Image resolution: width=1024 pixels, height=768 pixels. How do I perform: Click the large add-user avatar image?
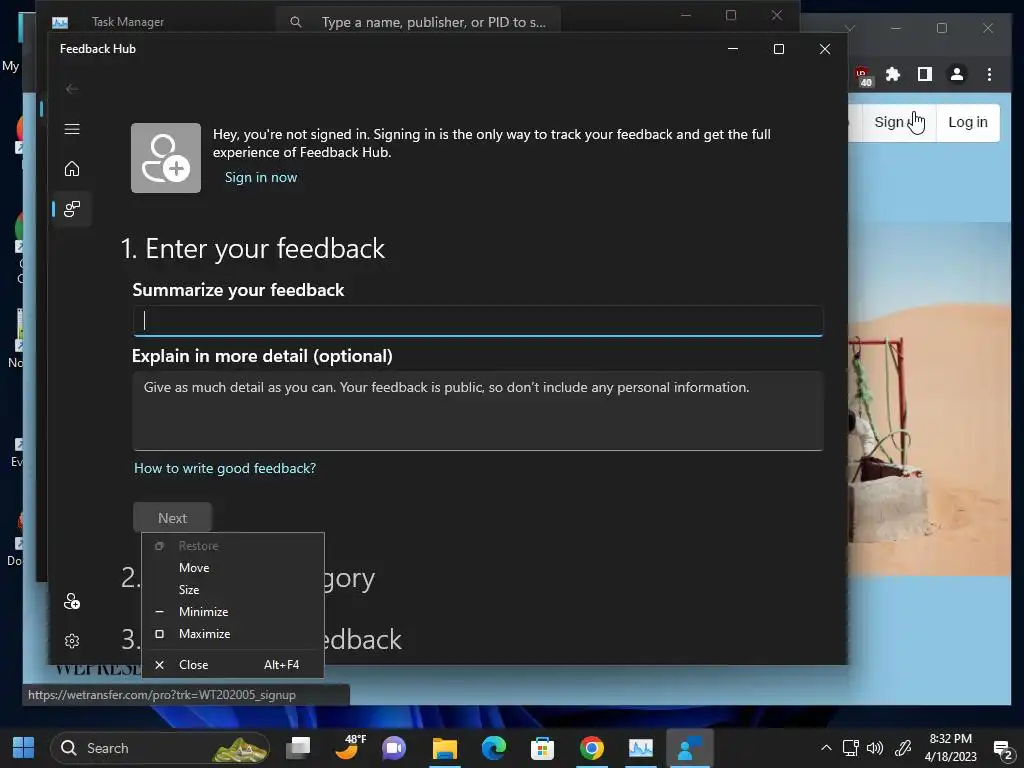click(x=166, y=158)
